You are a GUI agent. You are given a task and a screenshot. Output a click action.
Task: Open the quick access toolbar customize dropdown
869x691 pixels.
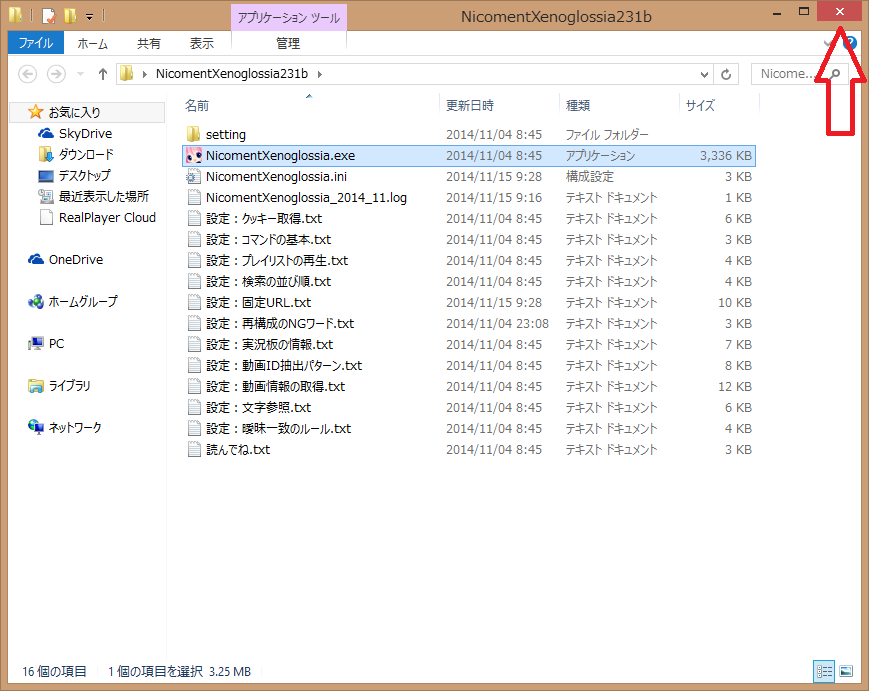88,14
